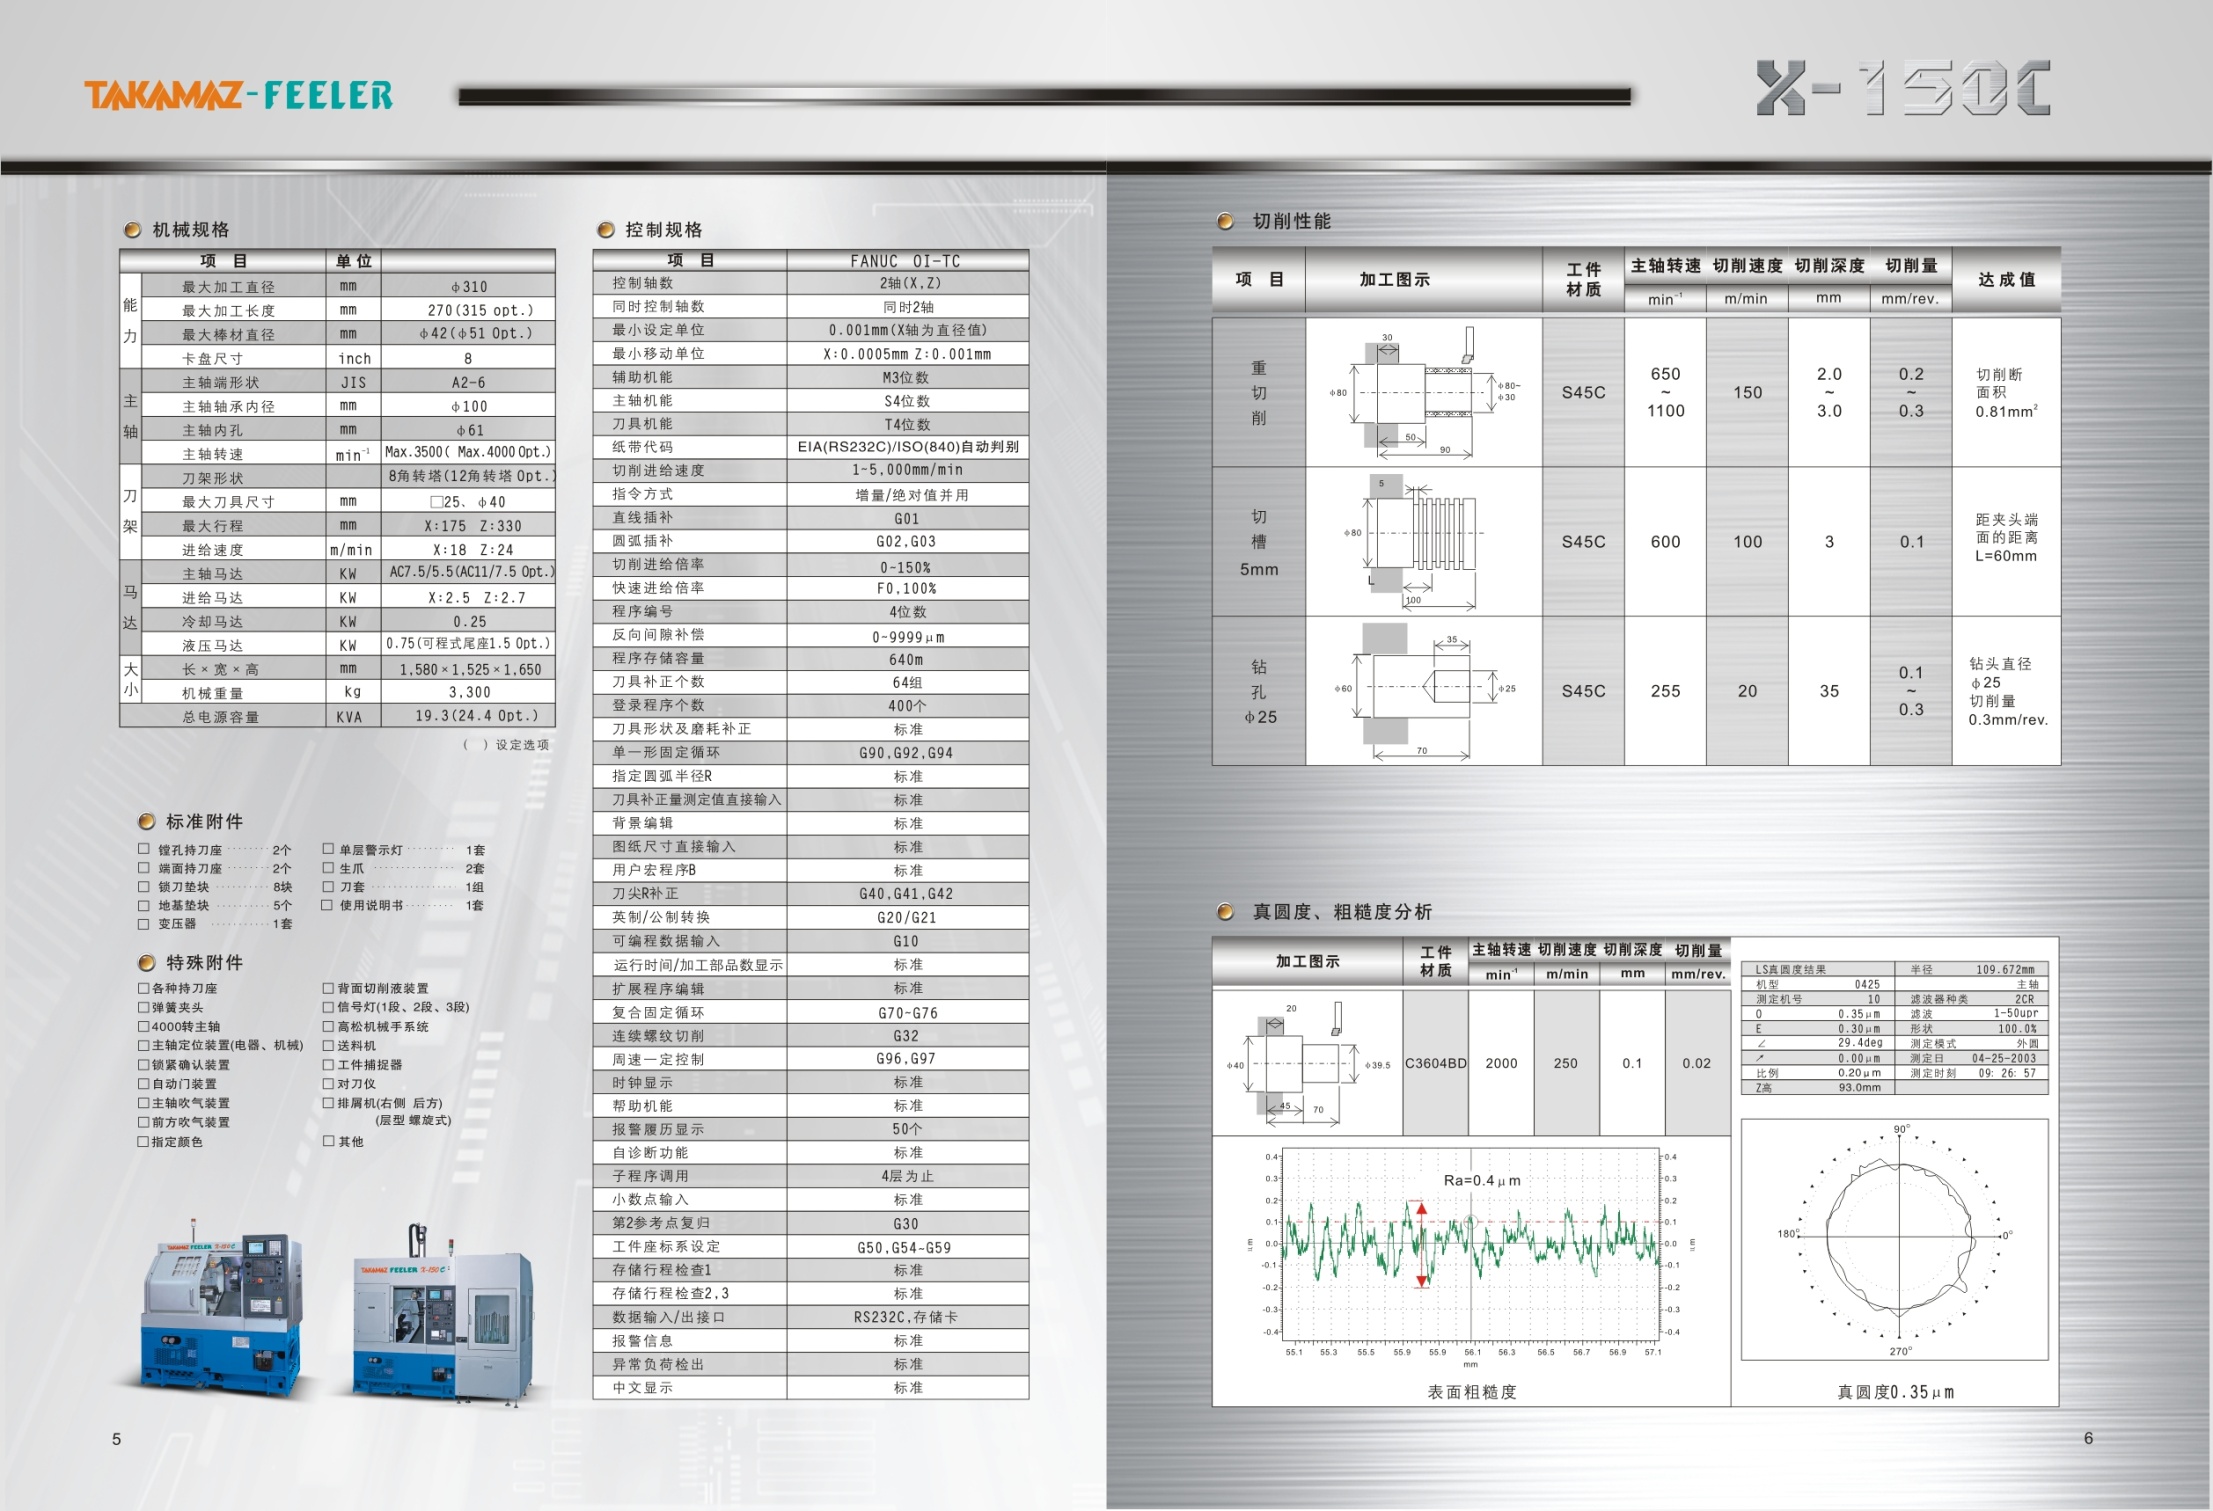2213x1511 pixels.
Task: Click the gold bullet beside 特殊附件
Action: pos(146,962)
